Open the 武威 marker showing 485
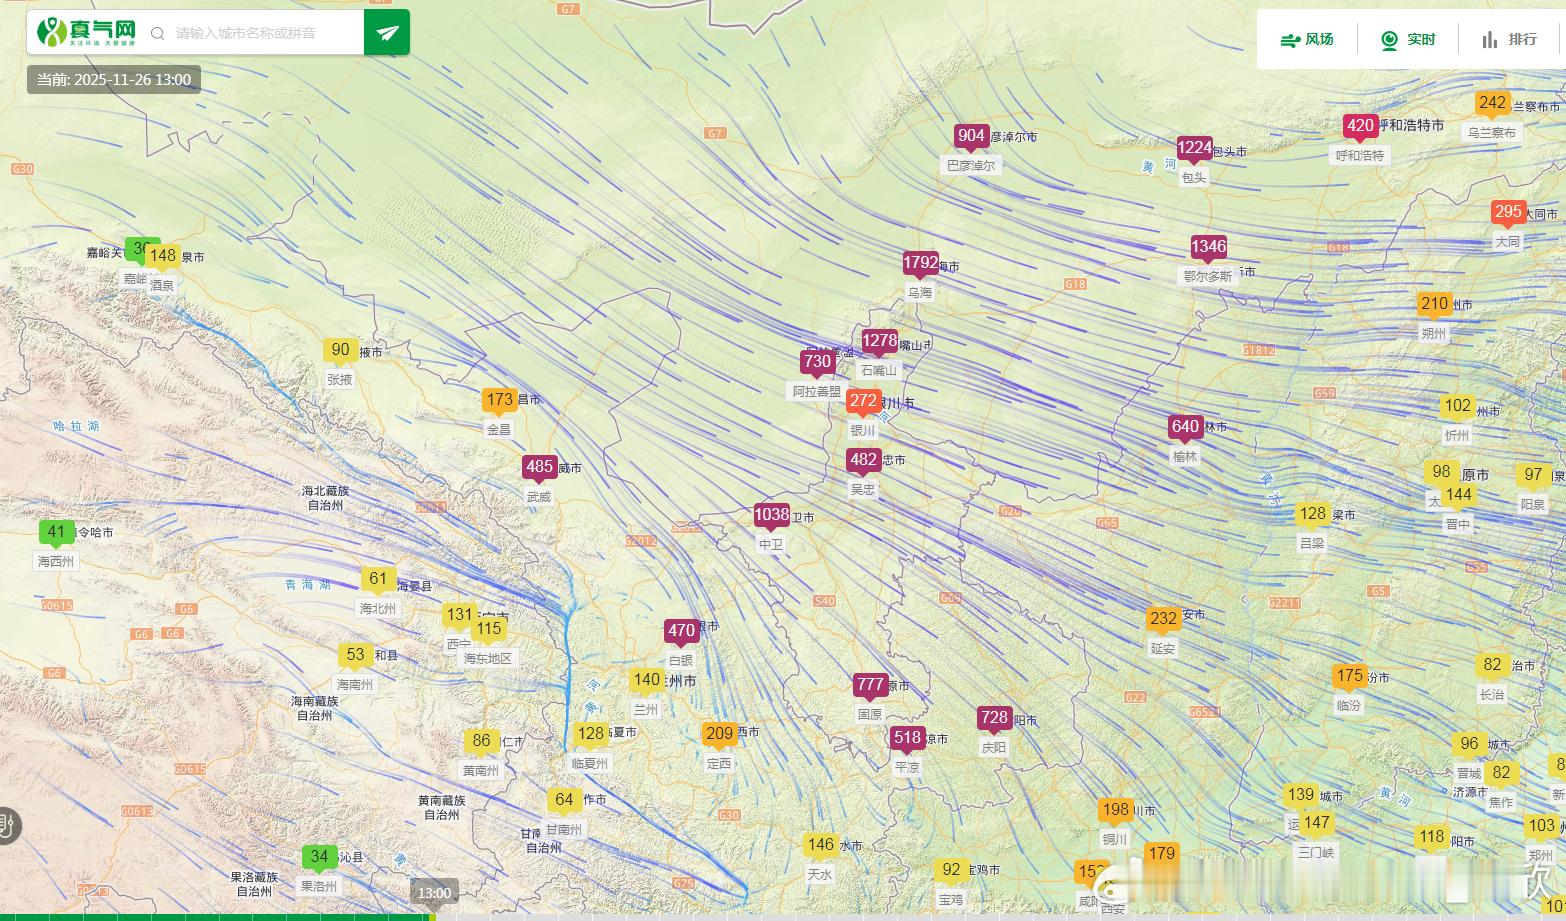This screenshot has height=921, width=1566. tap(539, 466)
